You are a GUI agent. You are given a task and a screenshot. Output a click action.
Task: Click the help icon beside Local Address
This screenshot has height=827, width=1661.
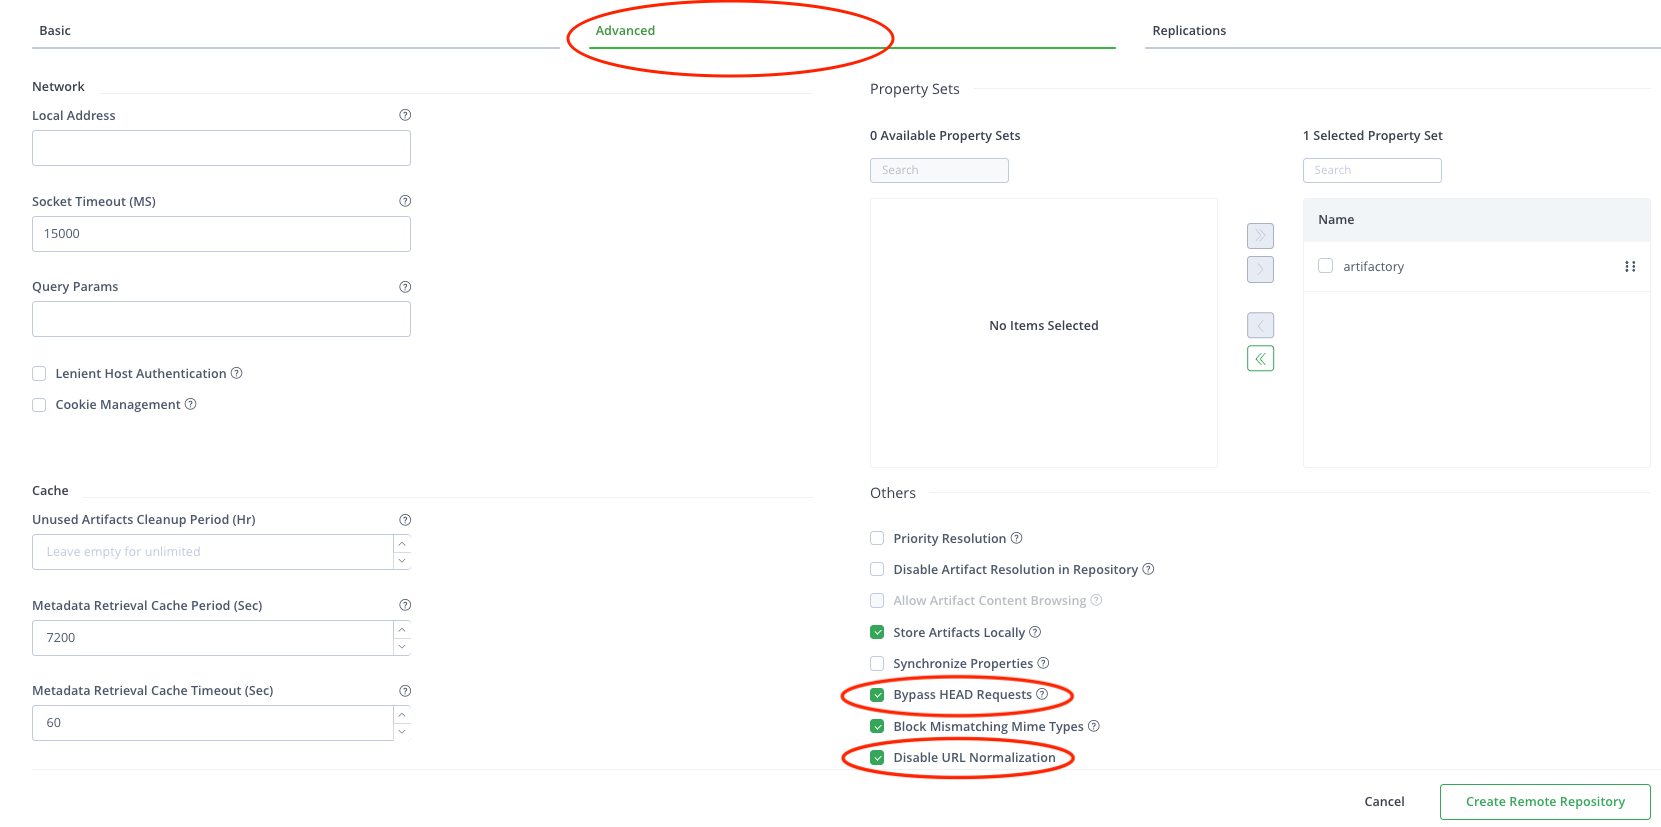405,115
